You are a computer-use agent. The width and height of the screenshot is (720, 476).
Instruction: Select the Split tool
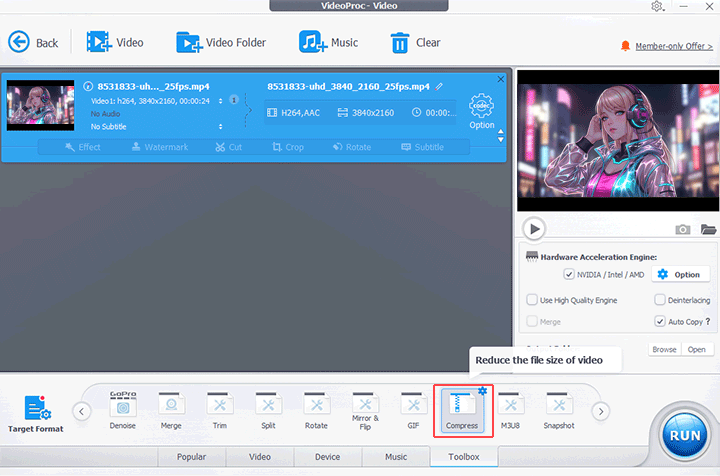point(268,410)
